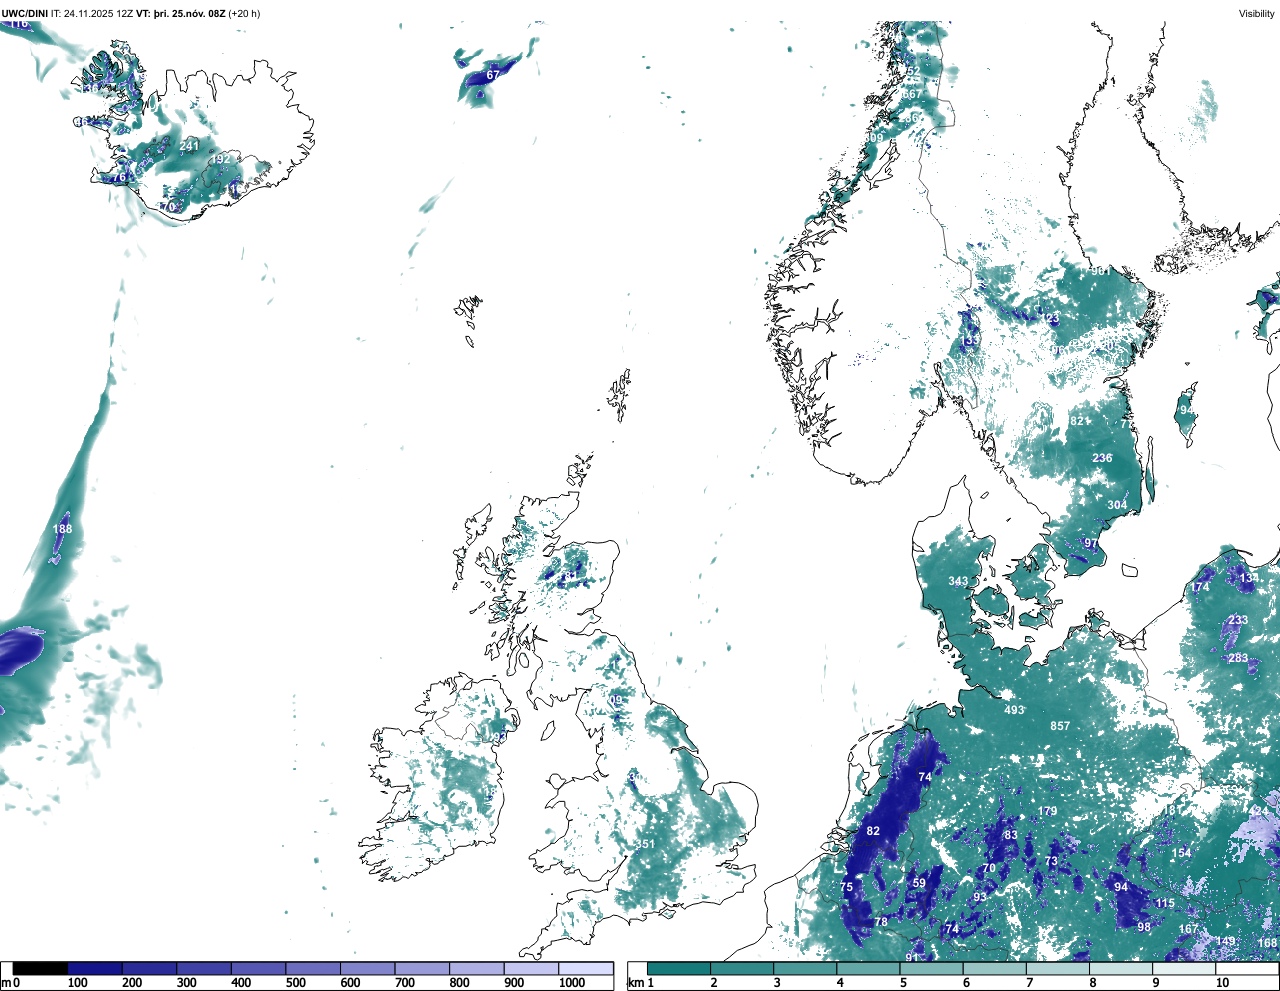Click the map value '304' in southern Sweden
This screenshot has width=1280, height=991.
point(1117,505)
